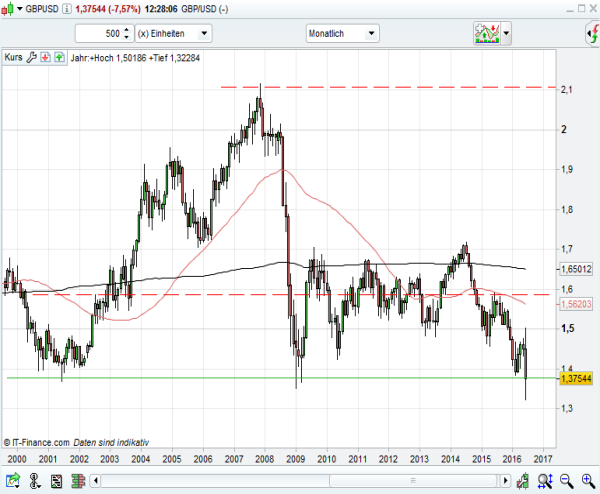Click the scroll right arrow of chart scrollbar

tap(506, 481)
